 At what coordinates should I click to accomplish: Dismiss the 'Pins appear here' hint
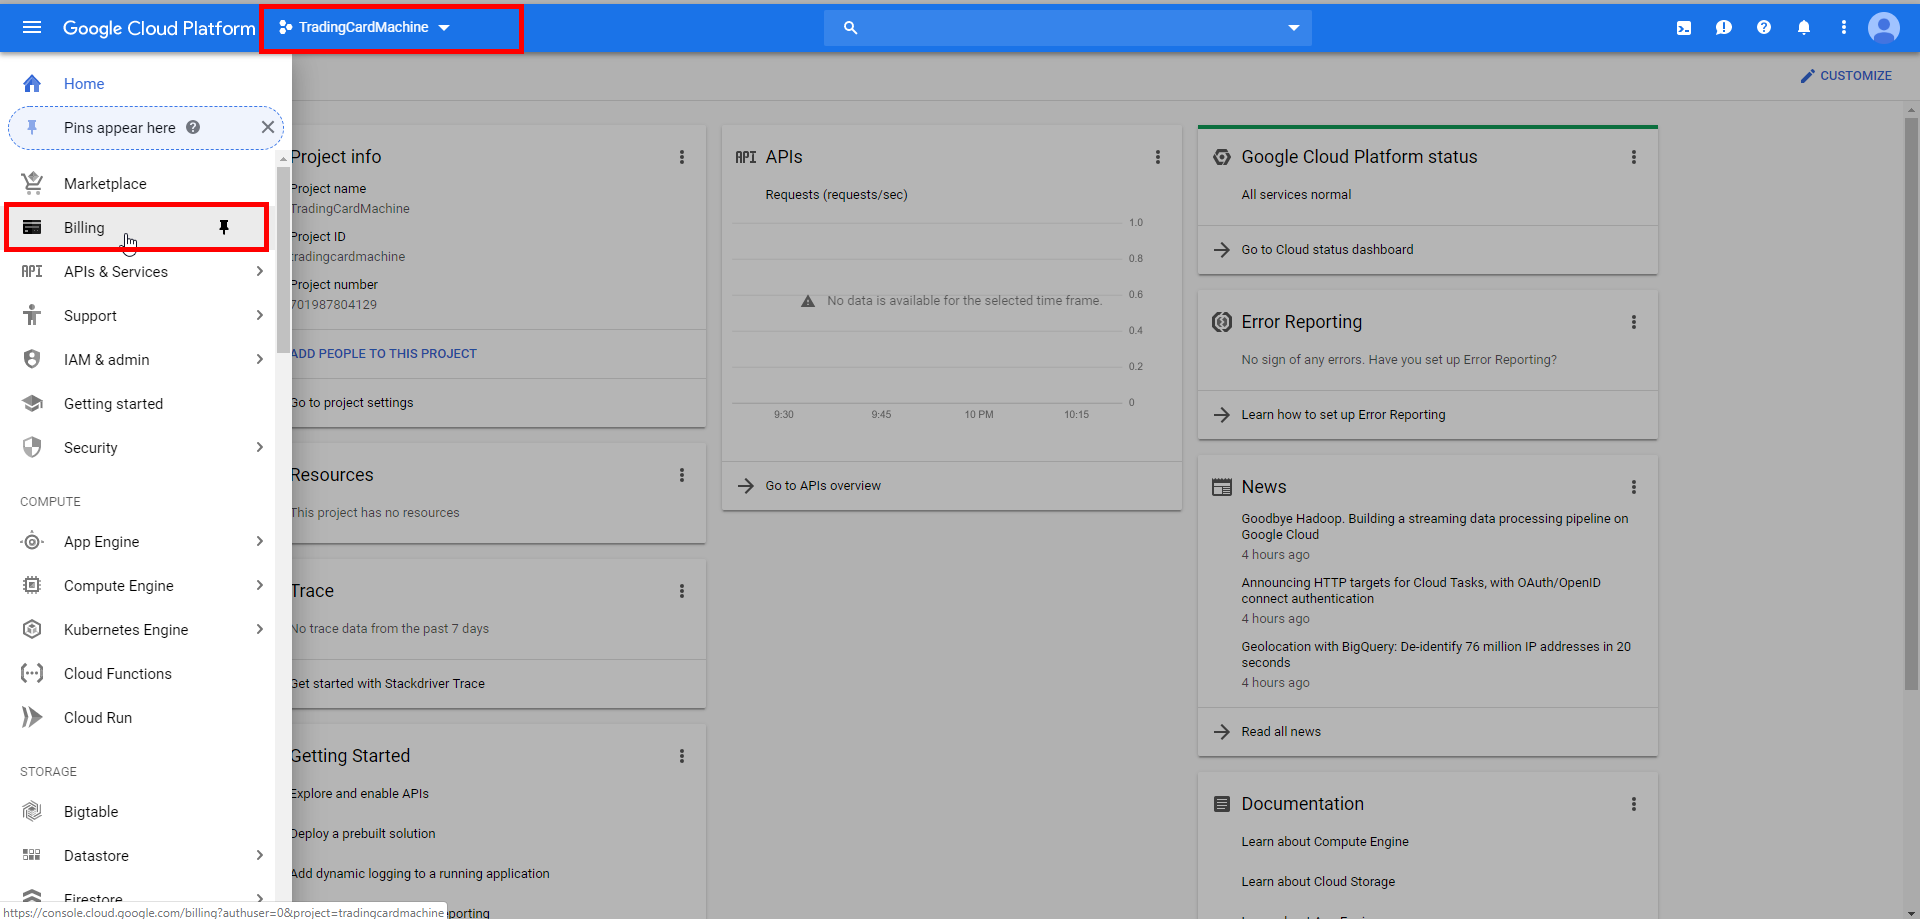tap(267, 127)
